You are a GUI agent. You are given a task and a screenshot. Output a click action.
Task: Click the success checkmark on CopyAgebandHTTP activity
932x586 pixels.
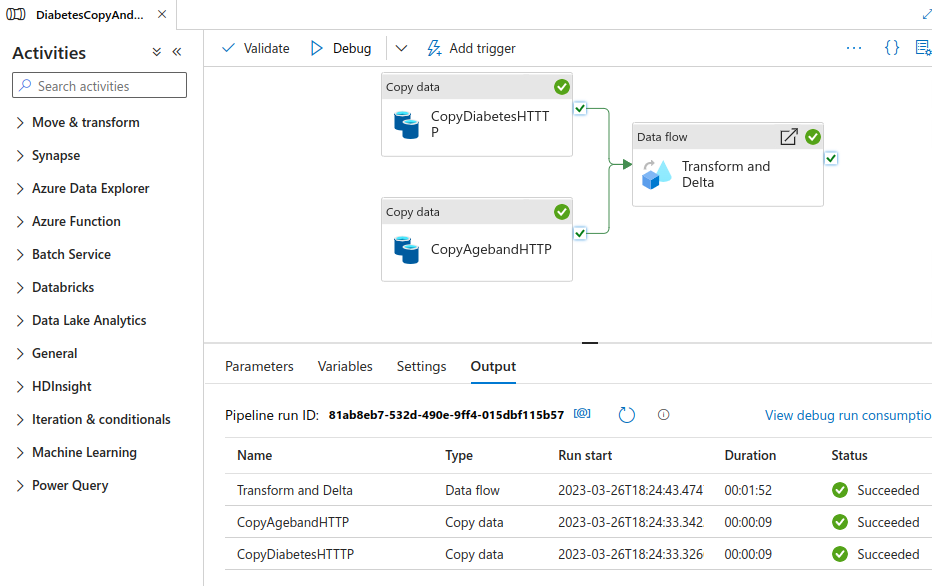pyautogui.click(x=562, y=212)
